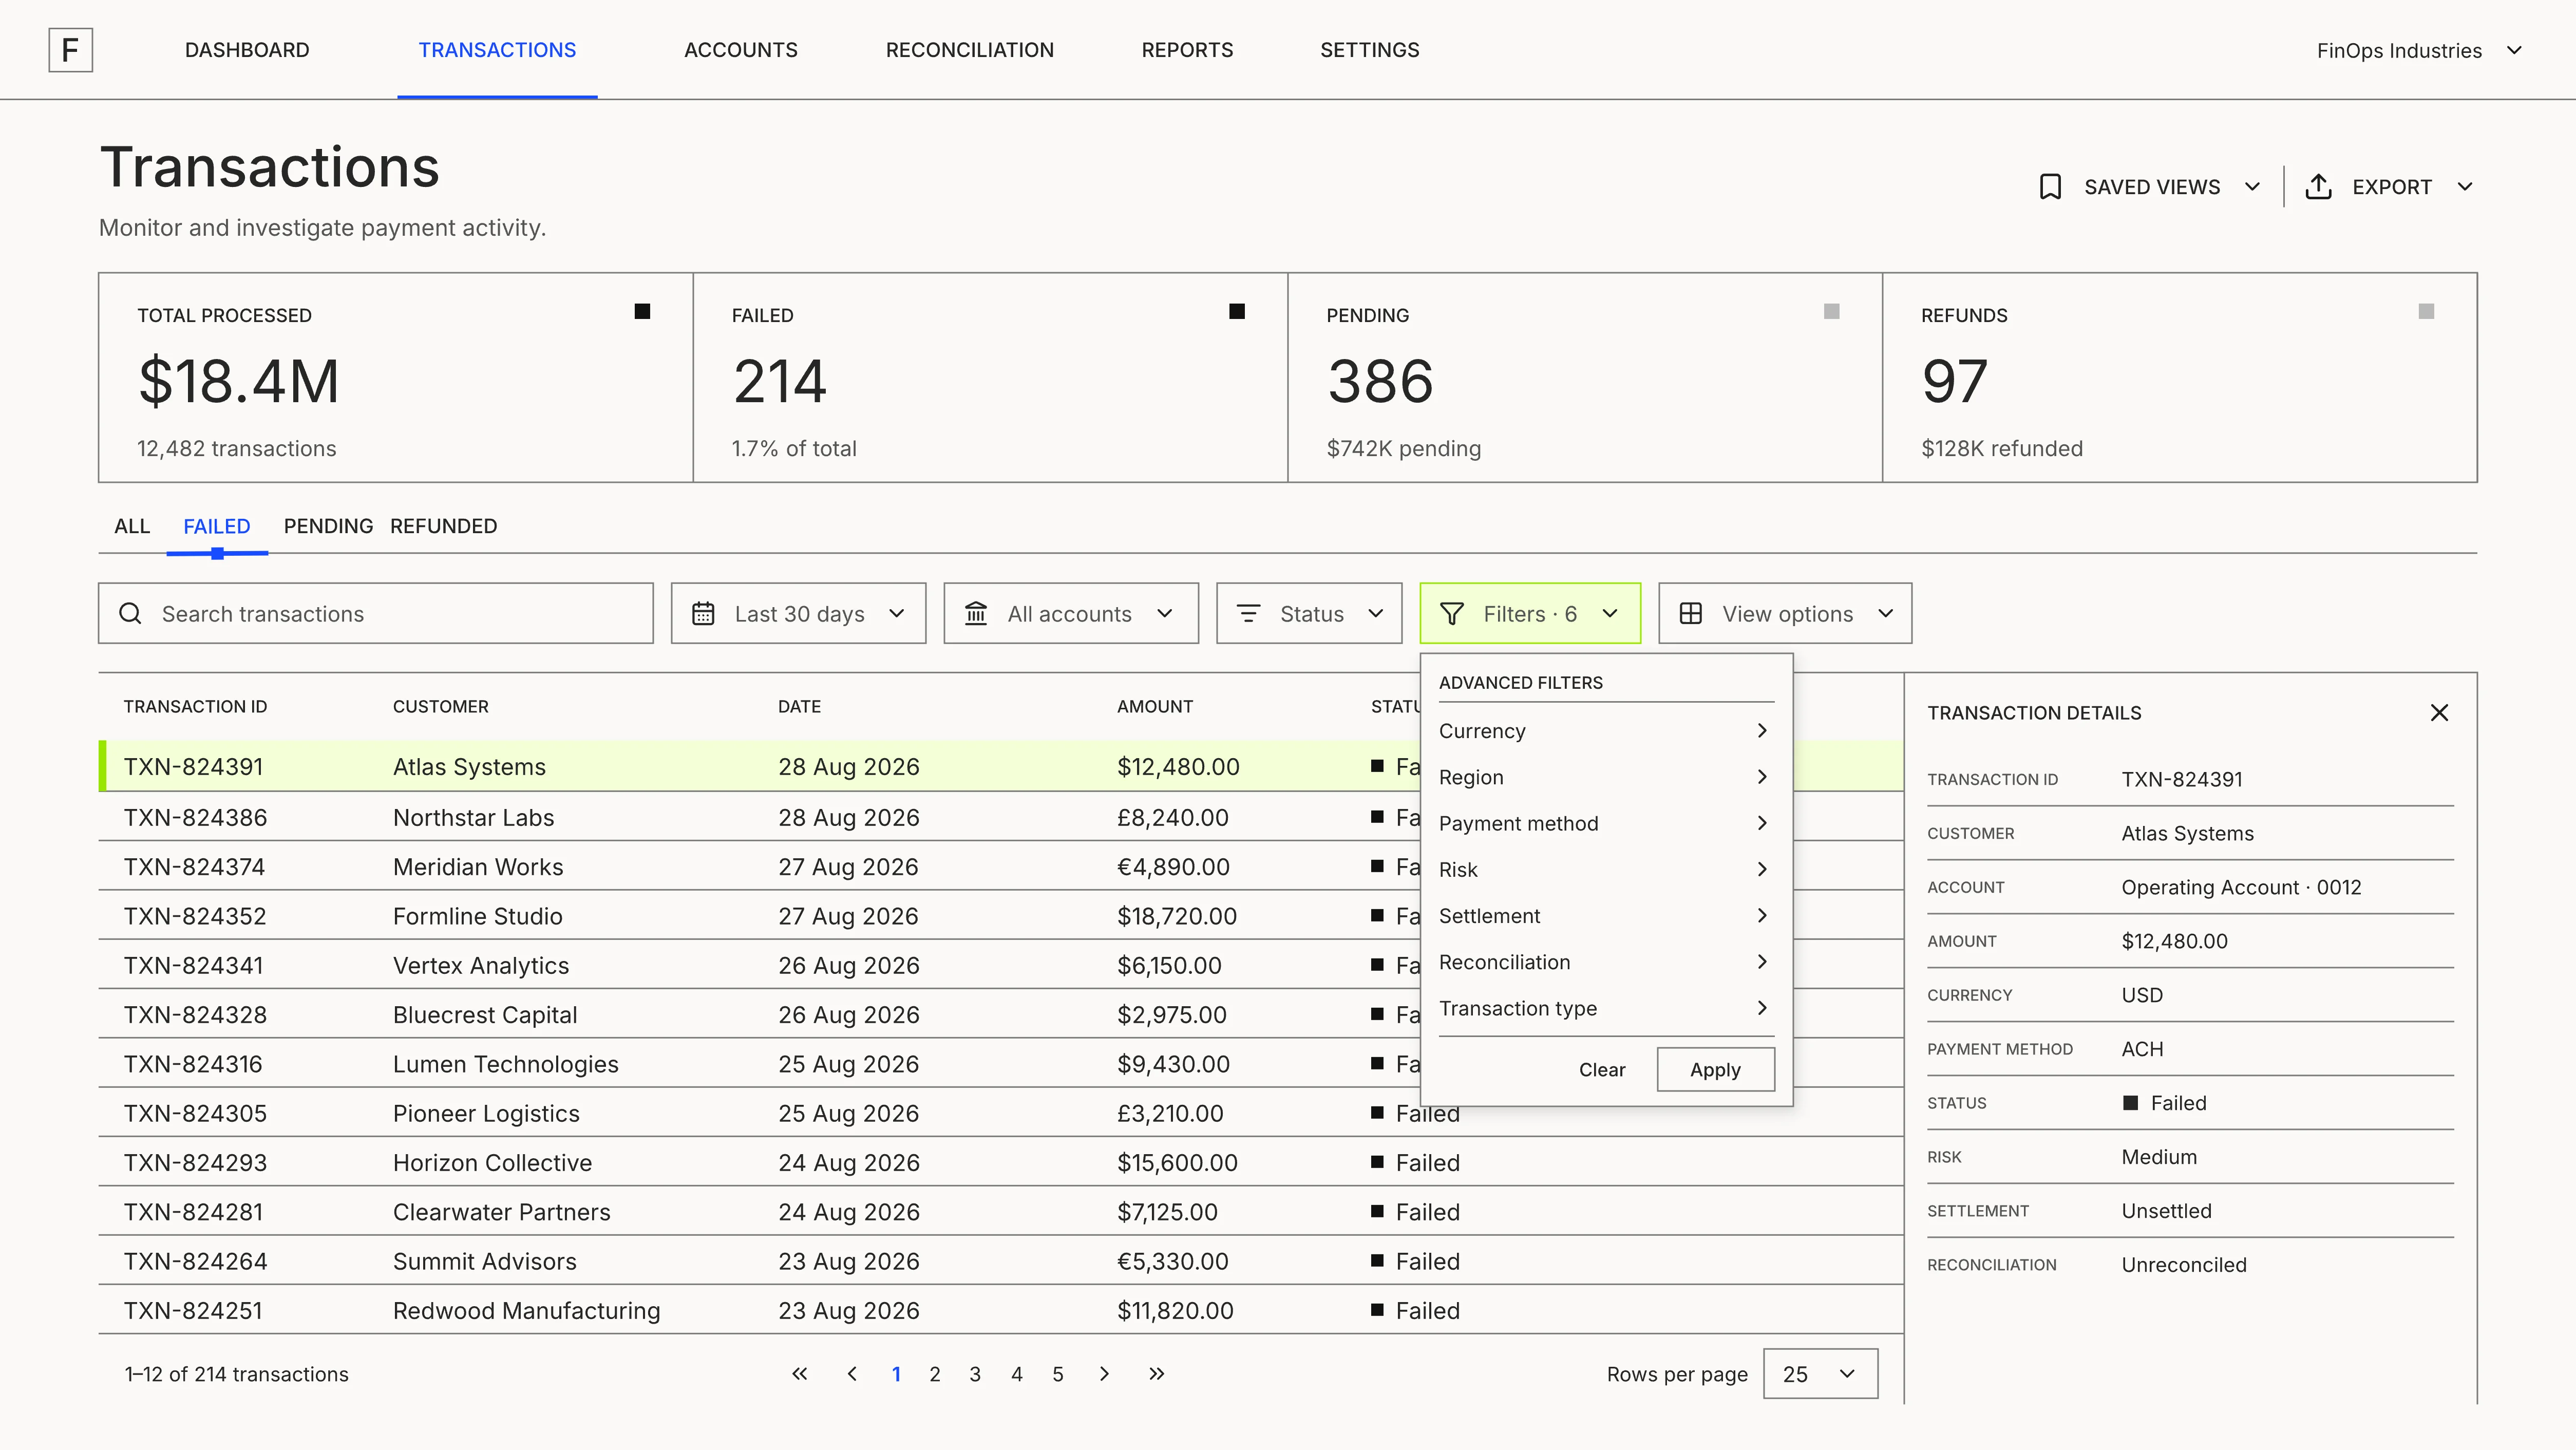Image resolution: width=2576 pixels, height=1450 pixels.
Task: Click Apply in Advanced Filters
Action: [x=1715, y=1069]
